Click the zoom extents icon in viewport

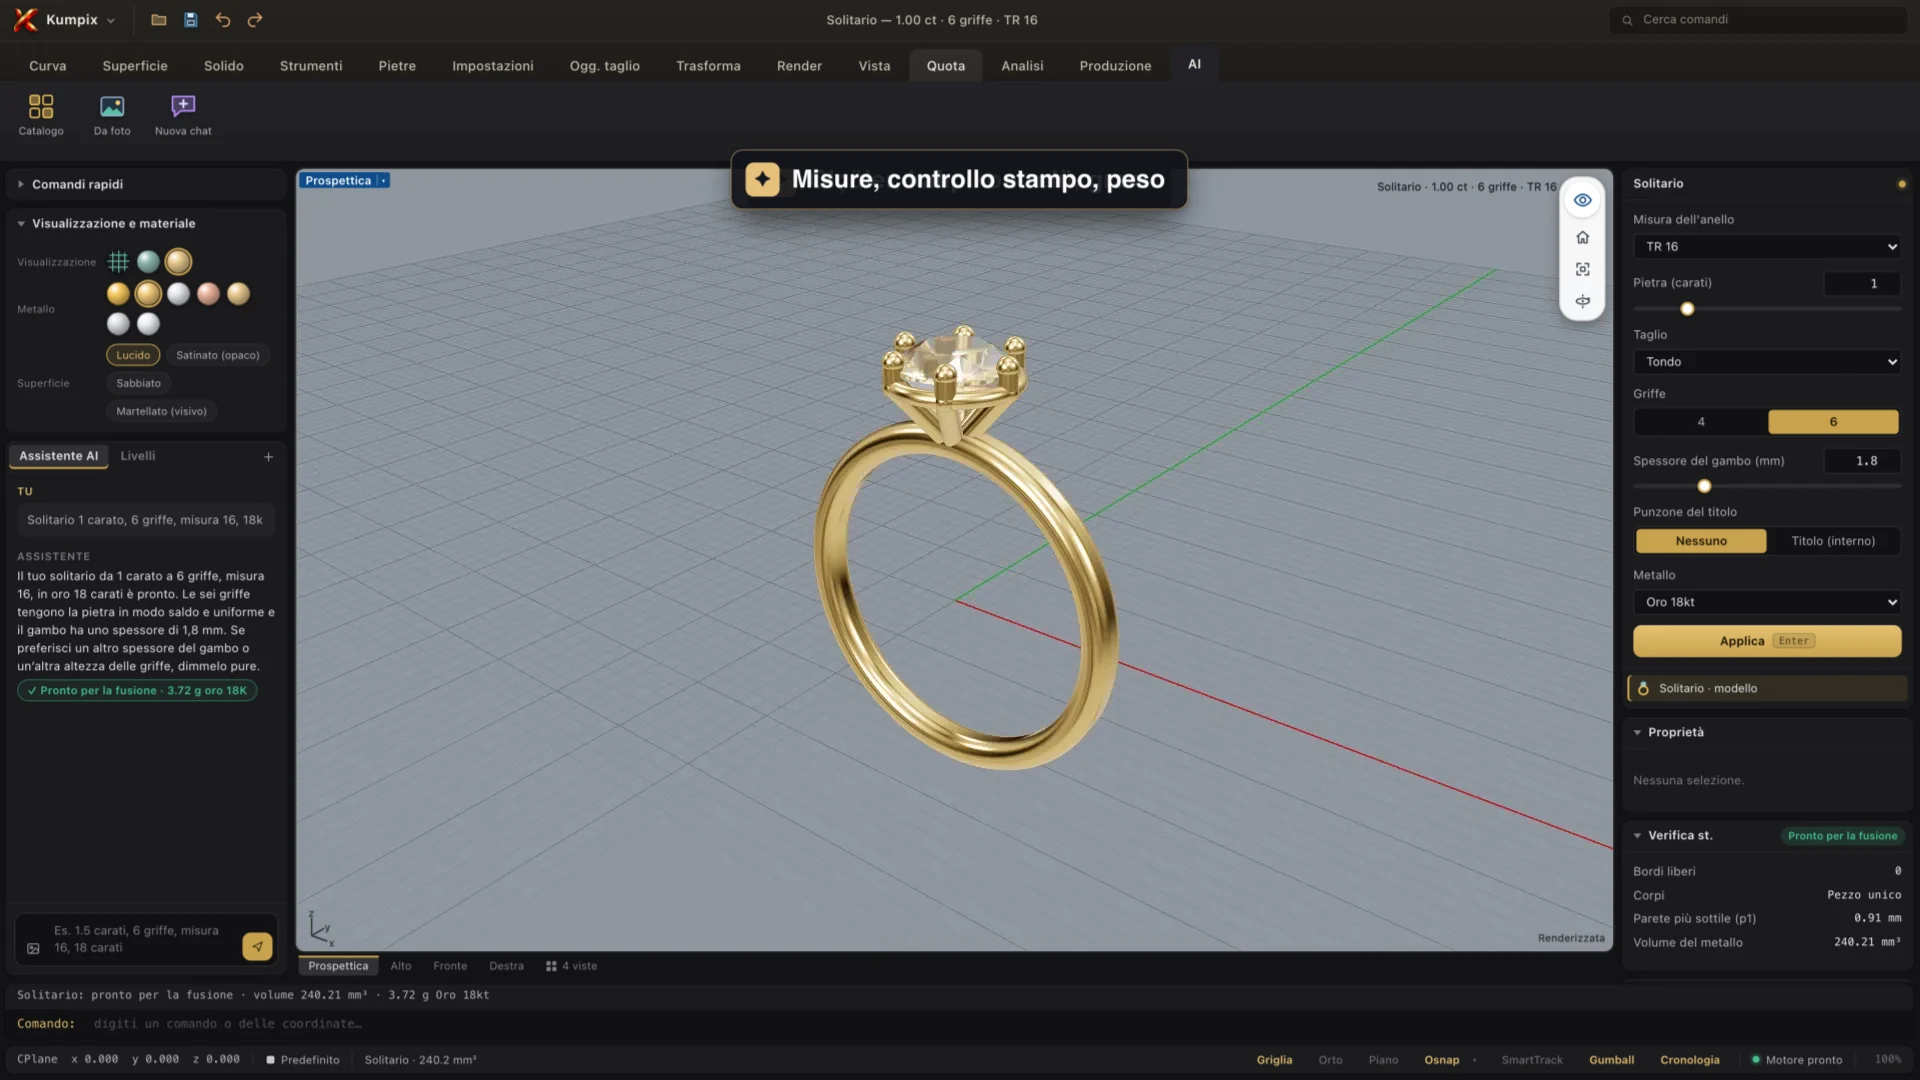click(x=1582, y=269)
